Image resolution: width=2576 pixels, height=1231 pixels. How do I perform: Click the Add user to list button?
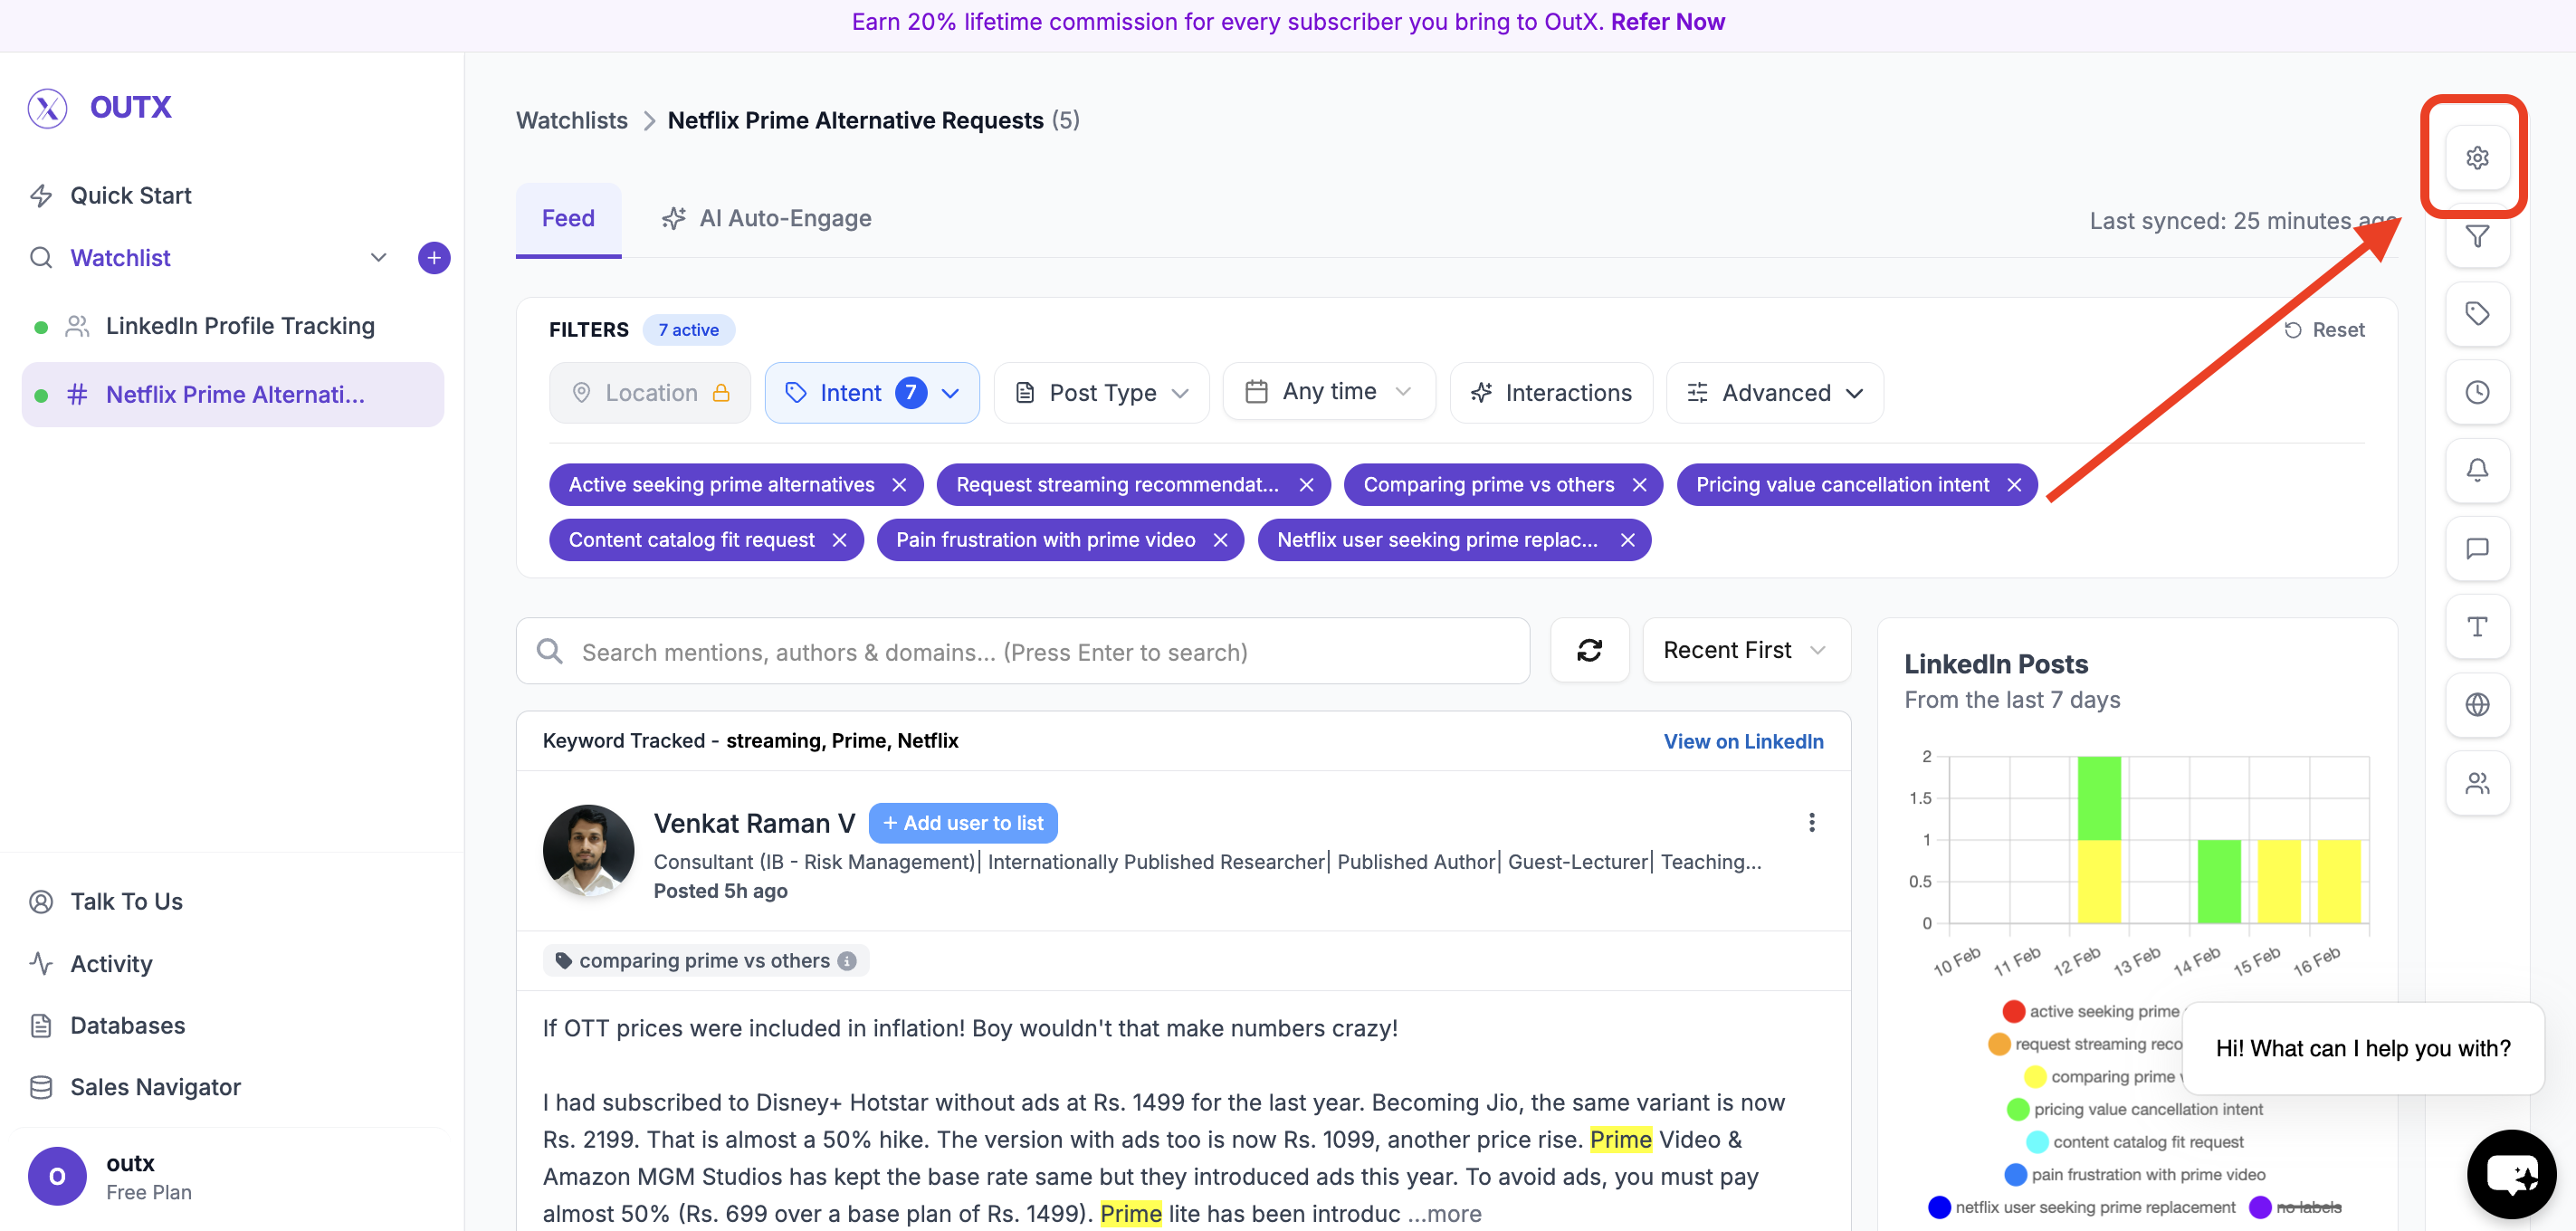[x=962, y=823]
